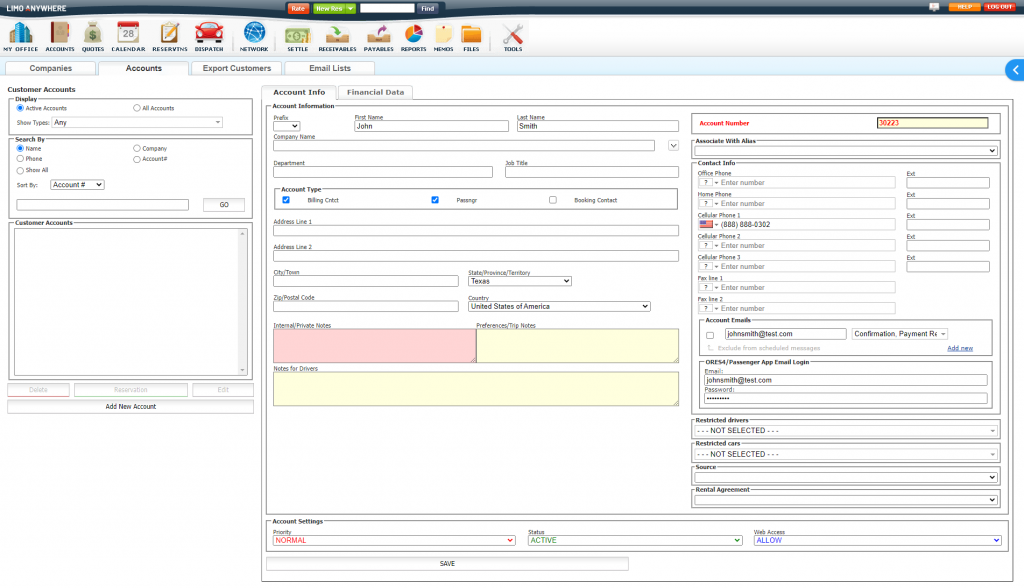Open the Reports pie chart icon
The image size is (1024, 588).
(x=413, y=35)
